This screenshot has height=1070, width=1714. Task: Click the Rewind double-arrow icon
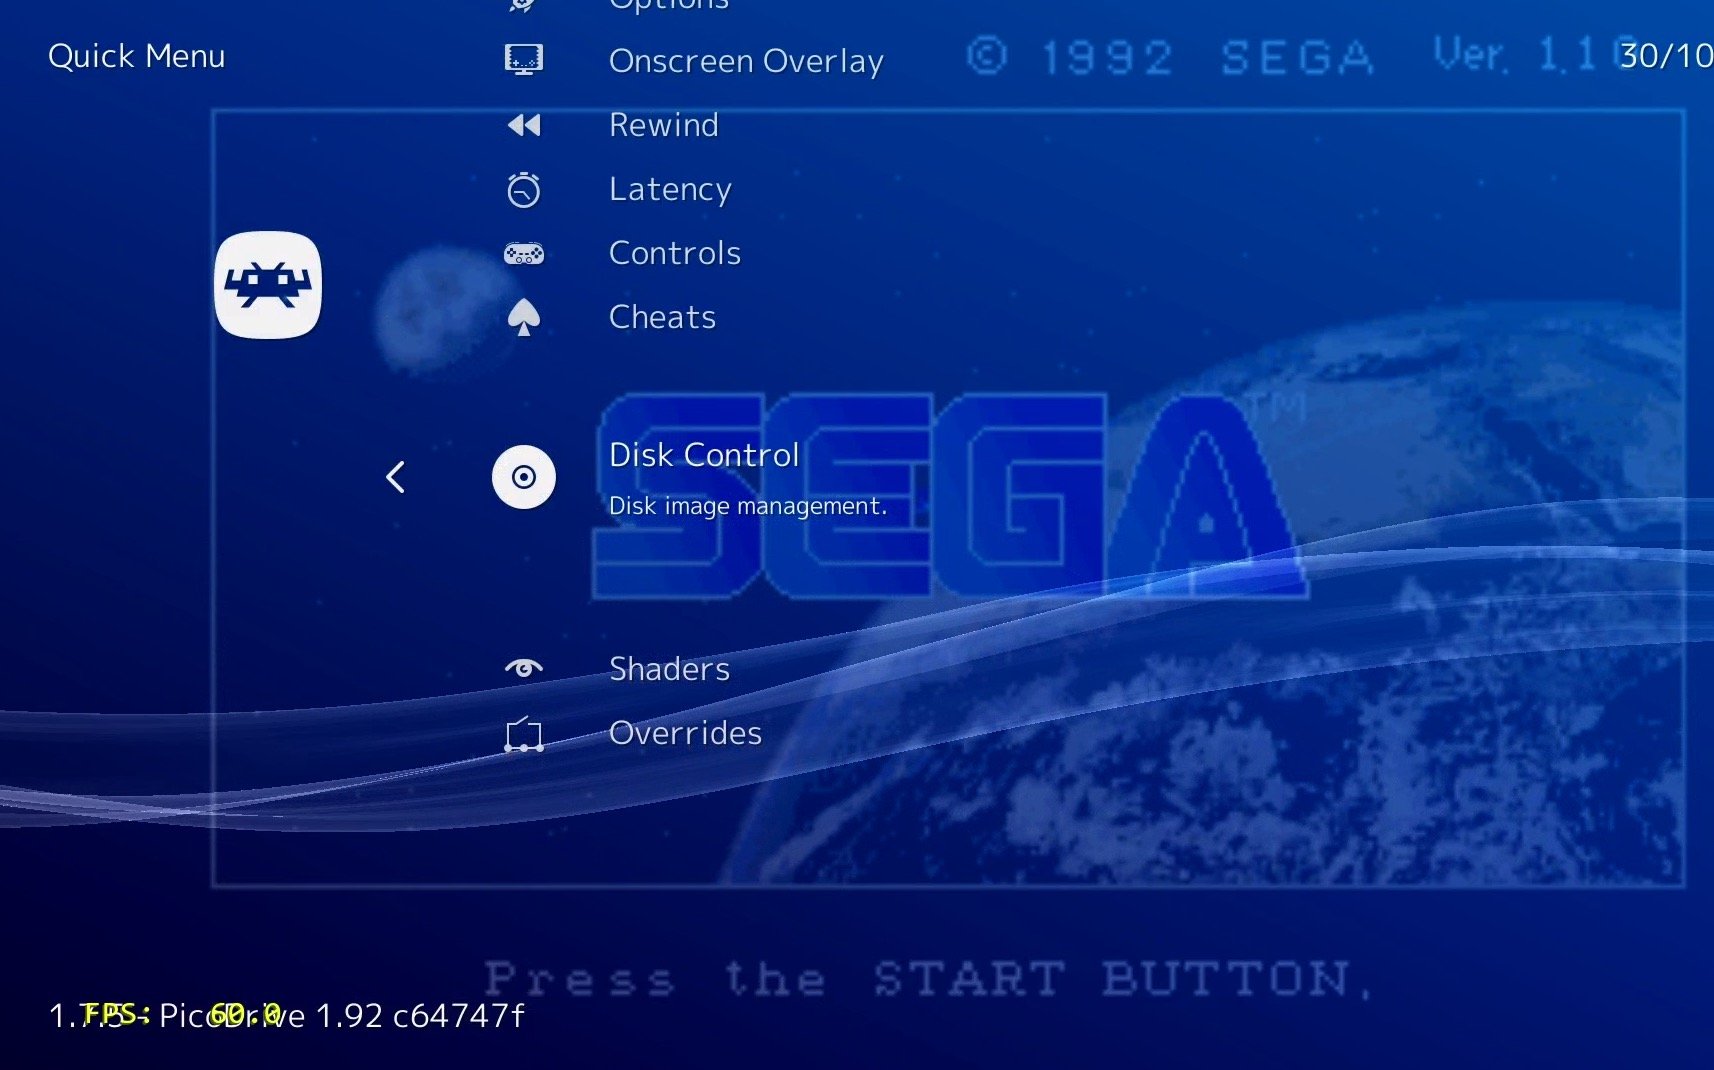pyautogui.click(x=524, y=125)
